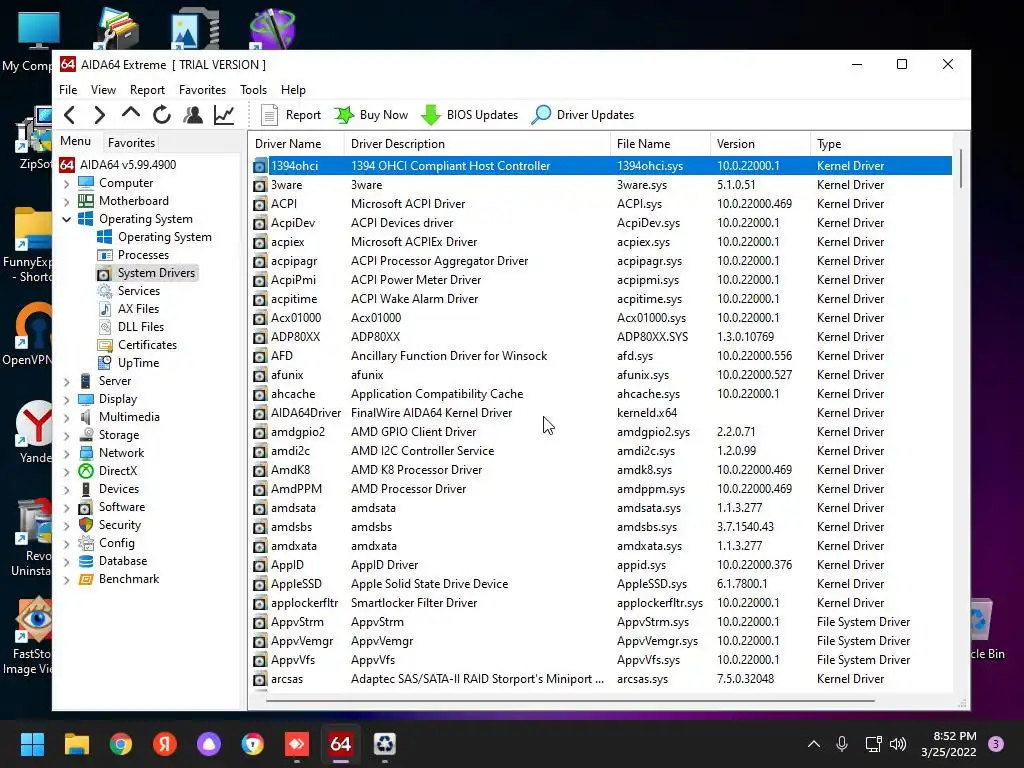This screenshot has height=768, width=1024.
Task: Open the Favorites menu
Action: [x=202, y=89]
